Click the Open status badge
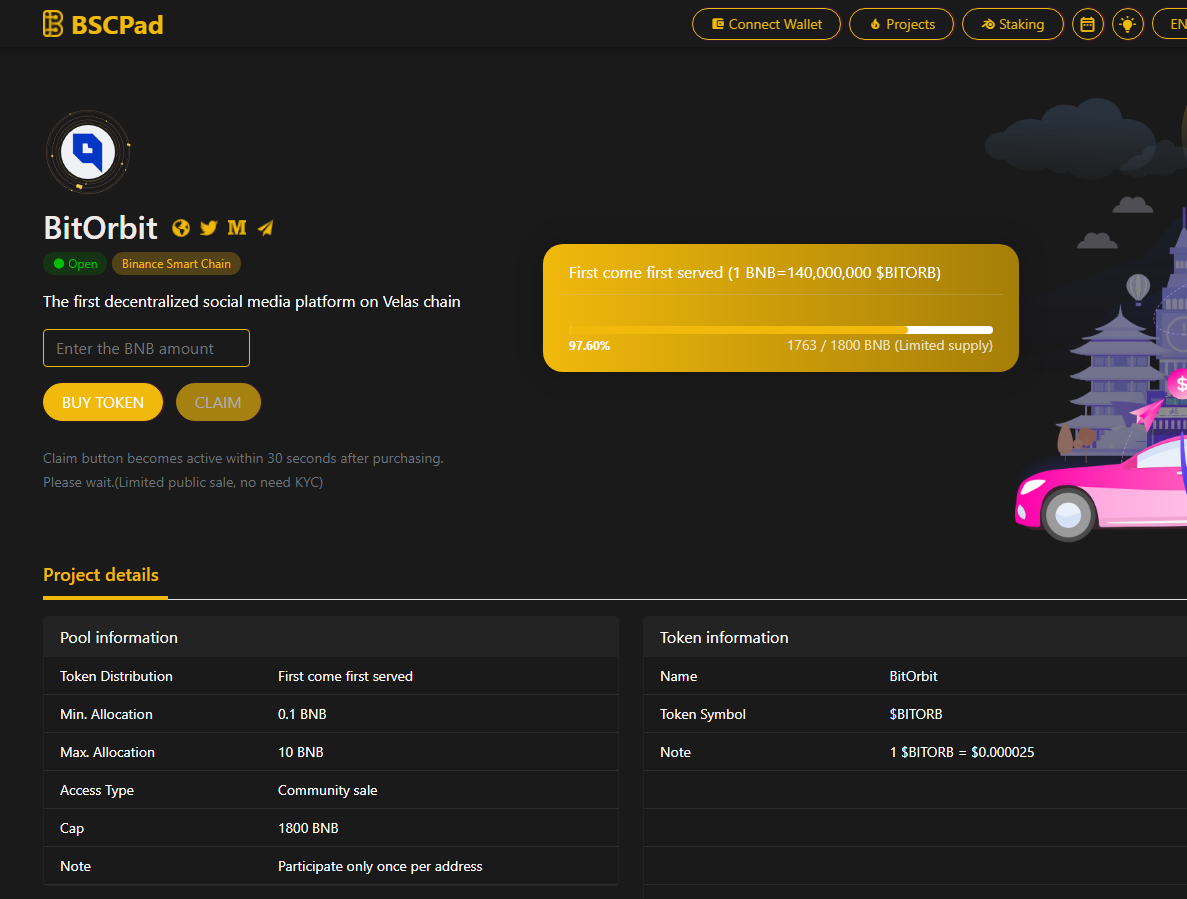This screenshot has width=1187, height=899. click(75, 263)
